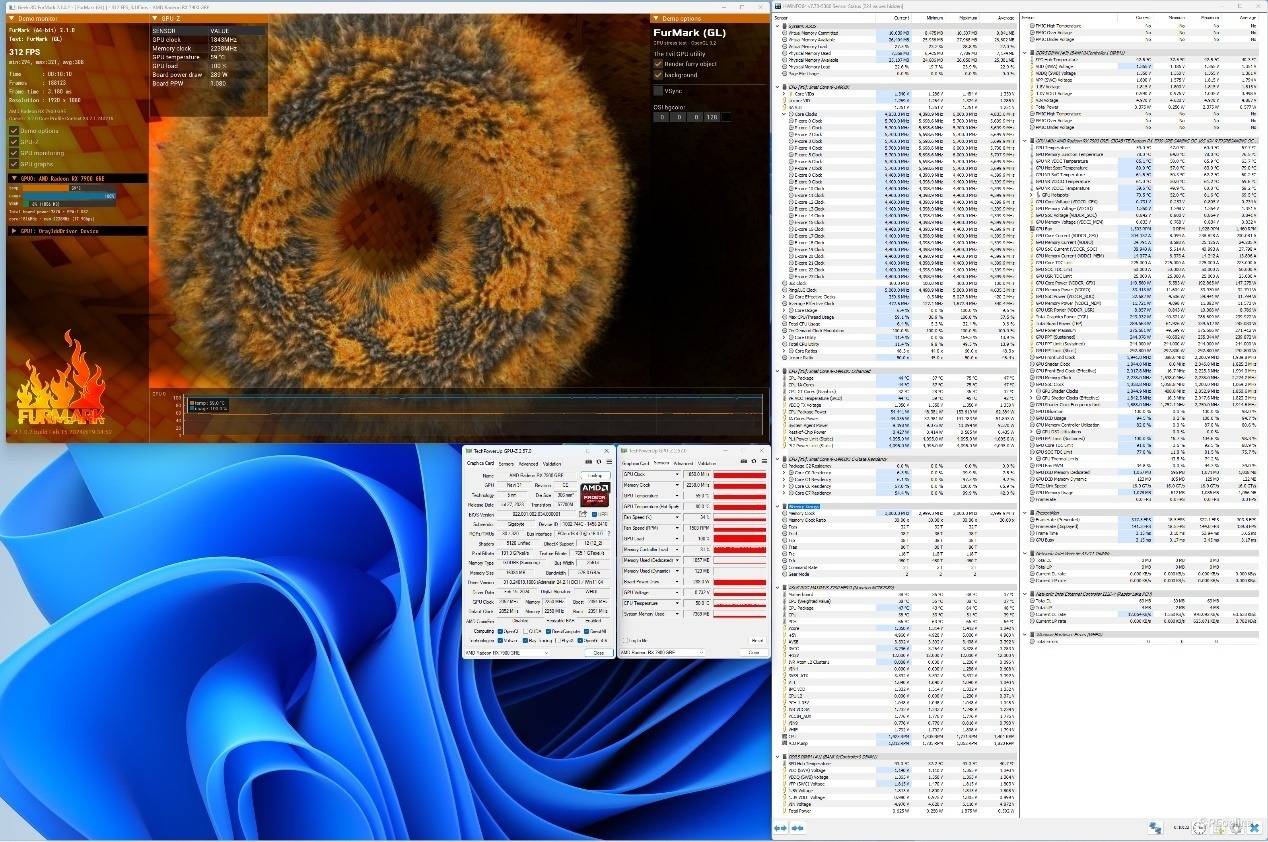The width and height of the screenshot is (1268, 842).
Task: Enable Log to file in GPU-Z sensors
Action: 625,641
